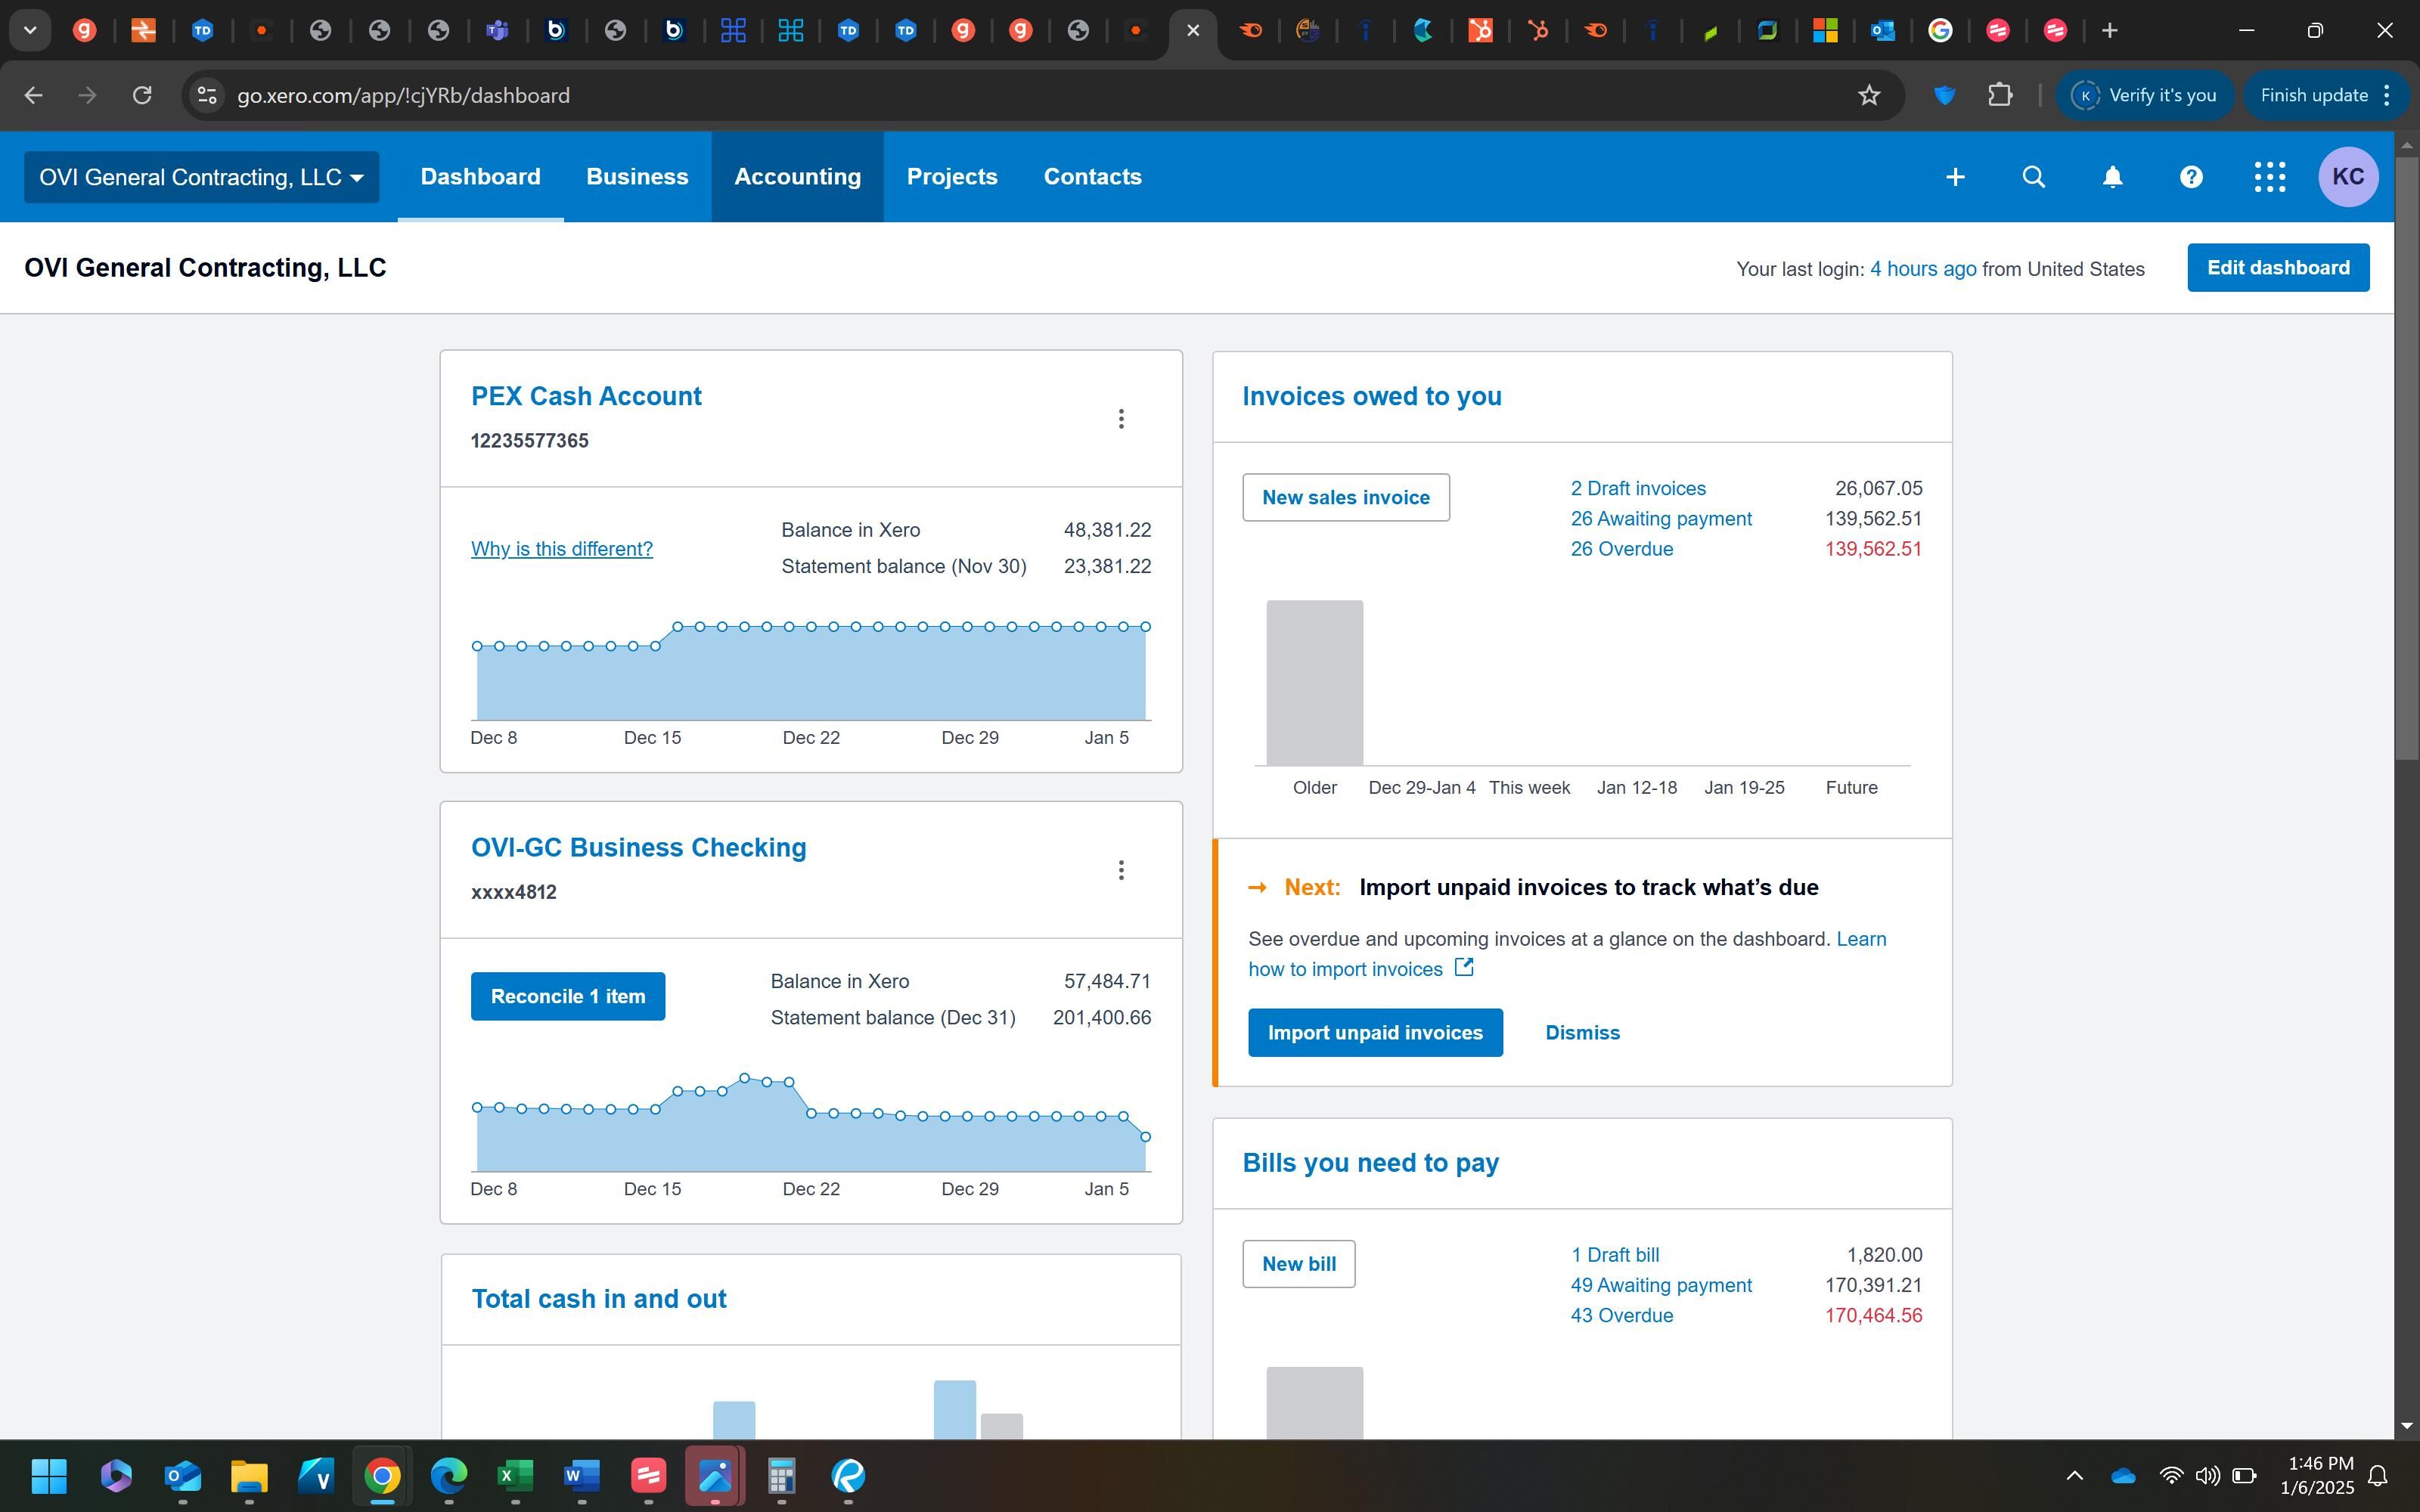Image resolution: width=2420 pixels, height=1512 pixels.
Task: View 49 Awaiting payment bills
Action: (1661, 1285)
